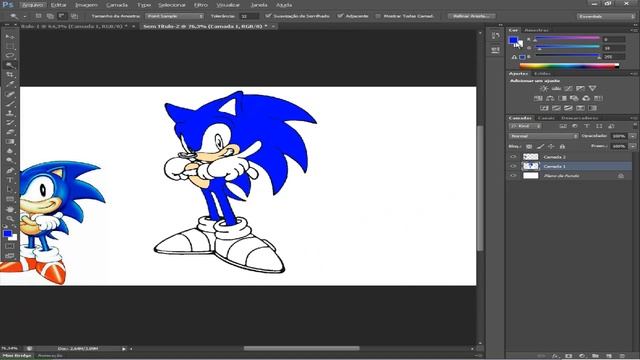Open the Mini Bridge panel tab
This screenshot has width=640, height=360.
(17, 356)
